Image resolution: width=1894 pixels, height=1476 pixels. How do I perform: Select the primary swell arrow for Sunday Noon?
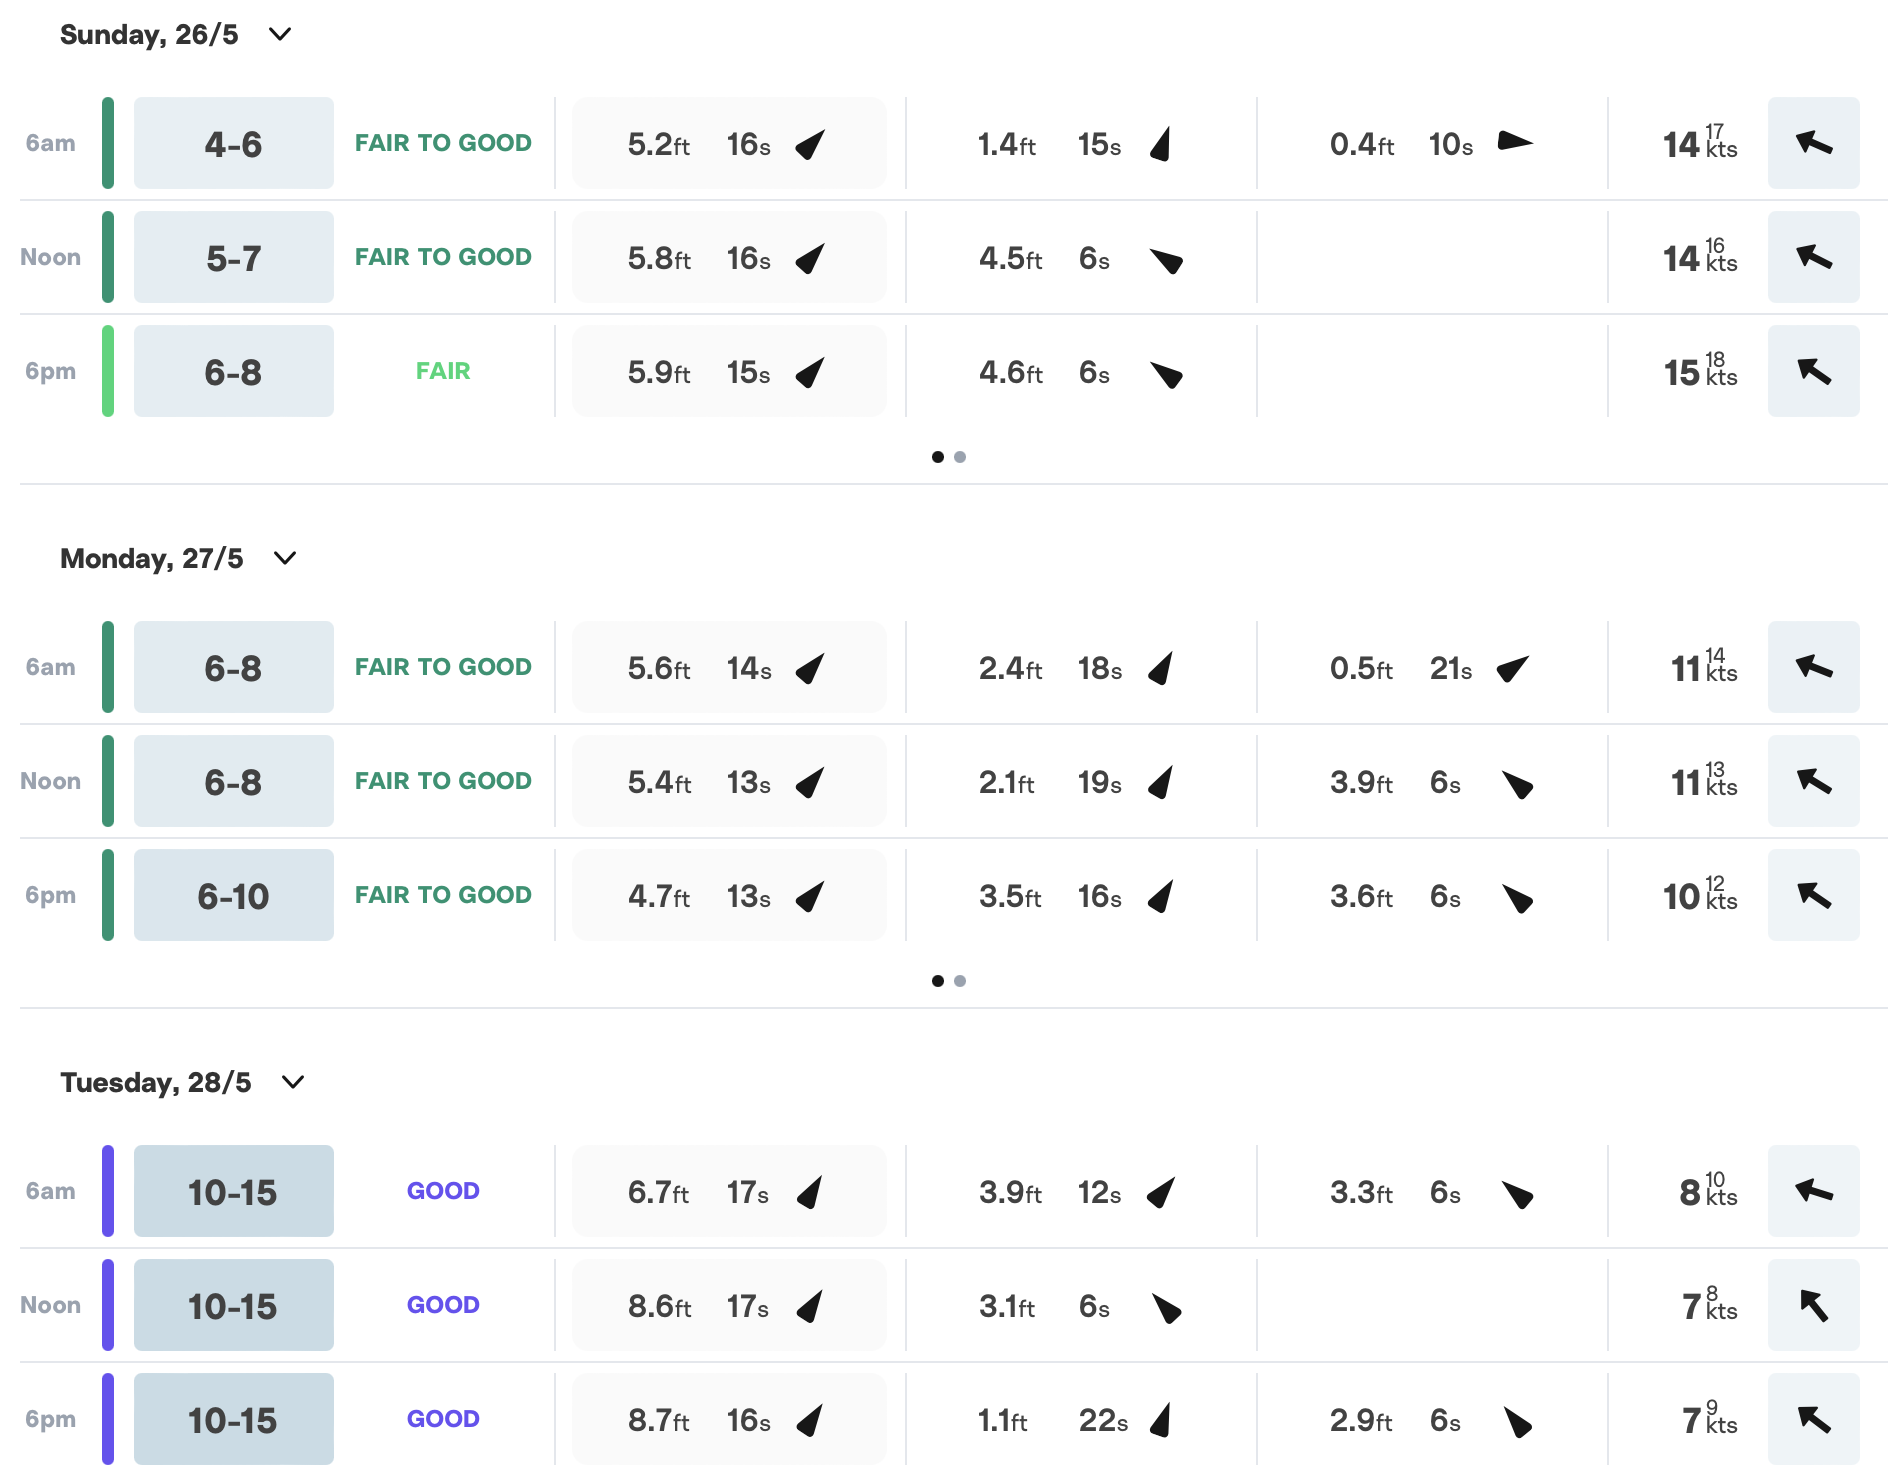click(x=810, y=257)
